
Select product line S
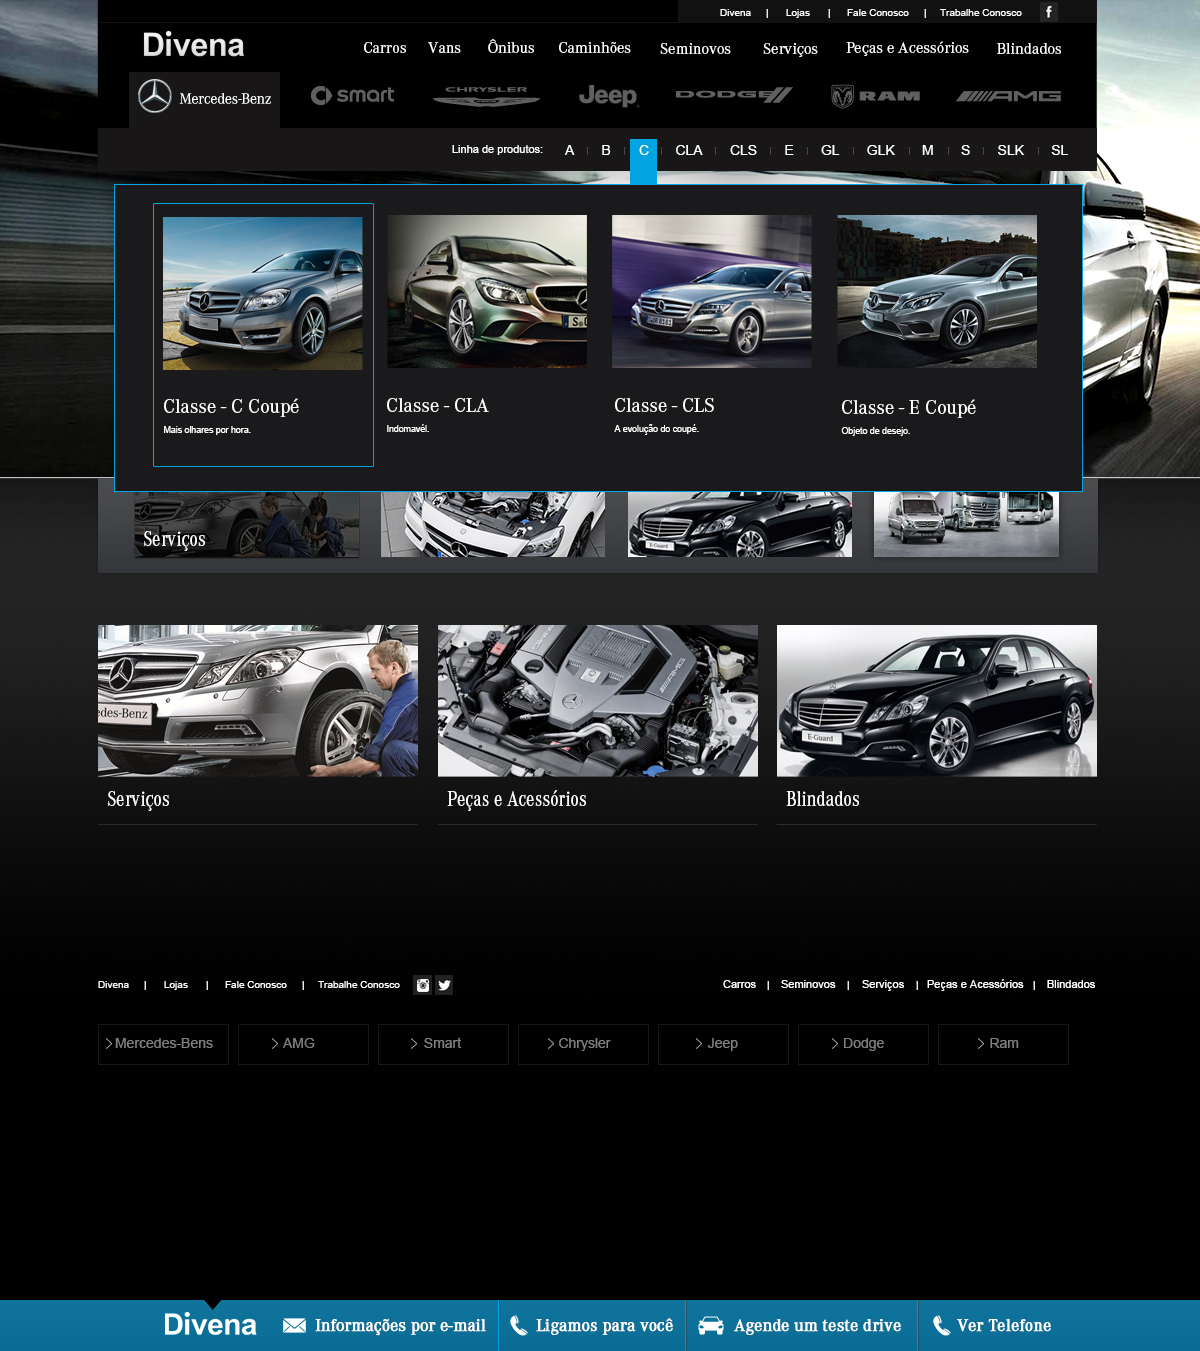pos(965,150)
